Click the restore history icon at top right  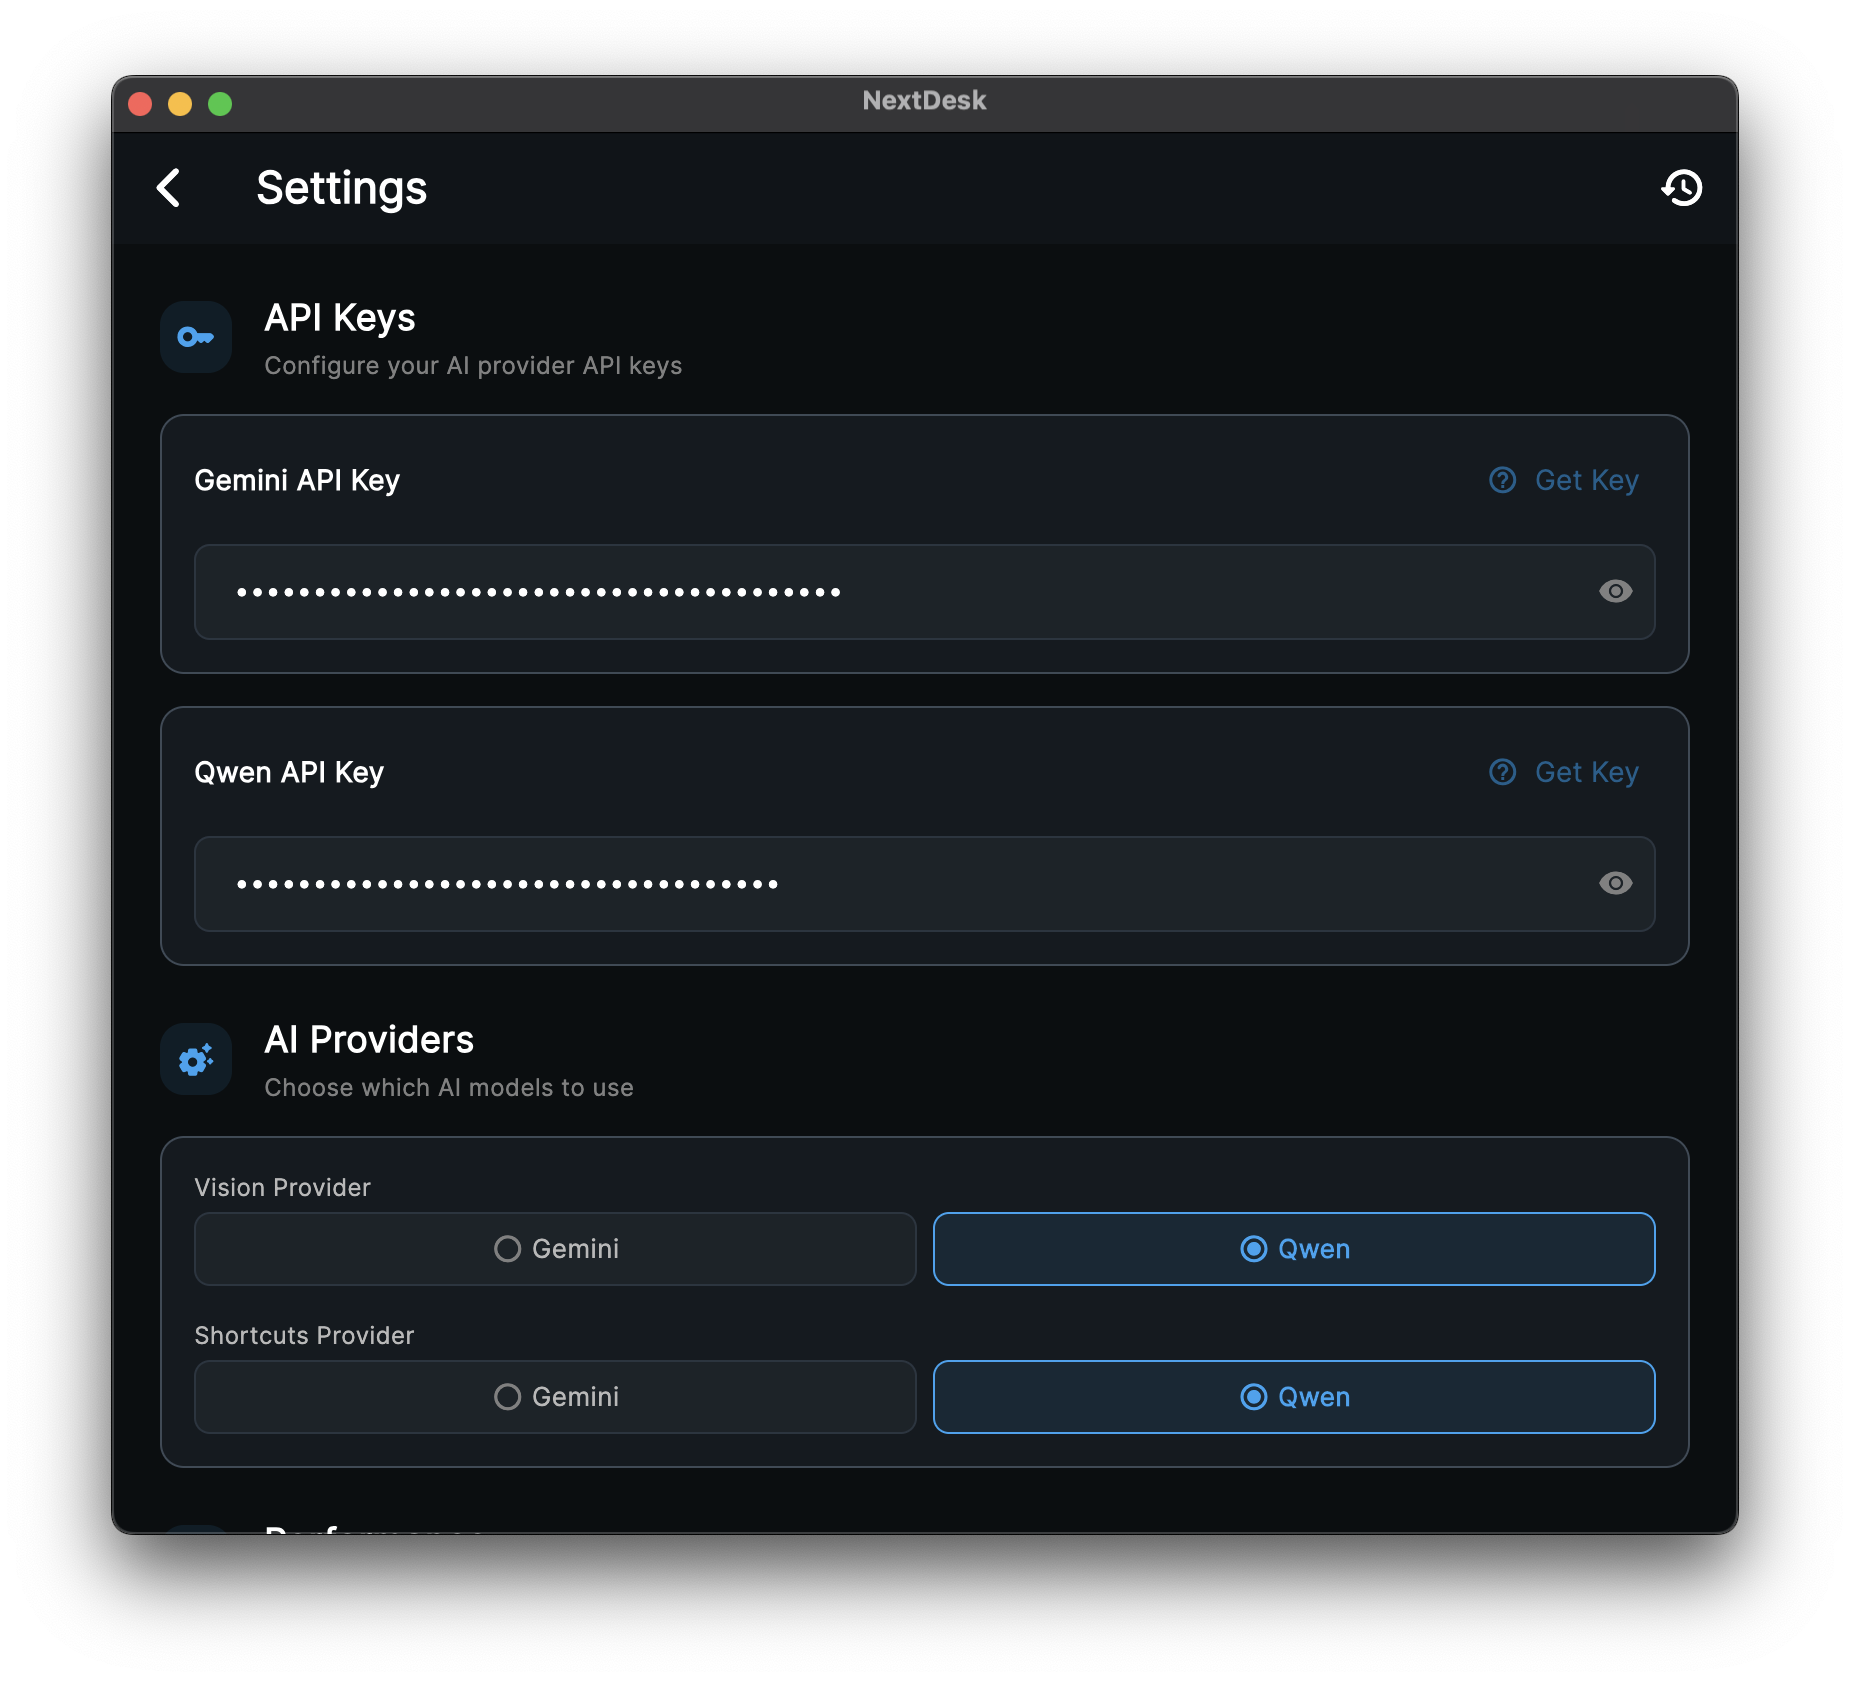tap(1682, 188)
